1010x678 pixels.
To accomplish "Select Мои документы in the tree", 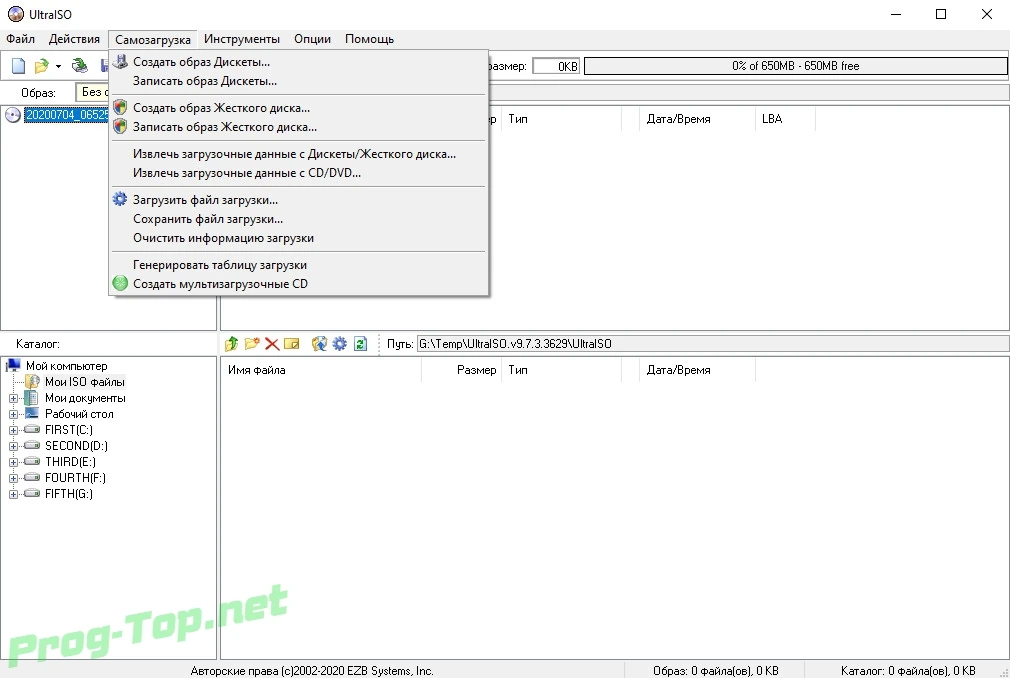I will [x=85, y=398].
